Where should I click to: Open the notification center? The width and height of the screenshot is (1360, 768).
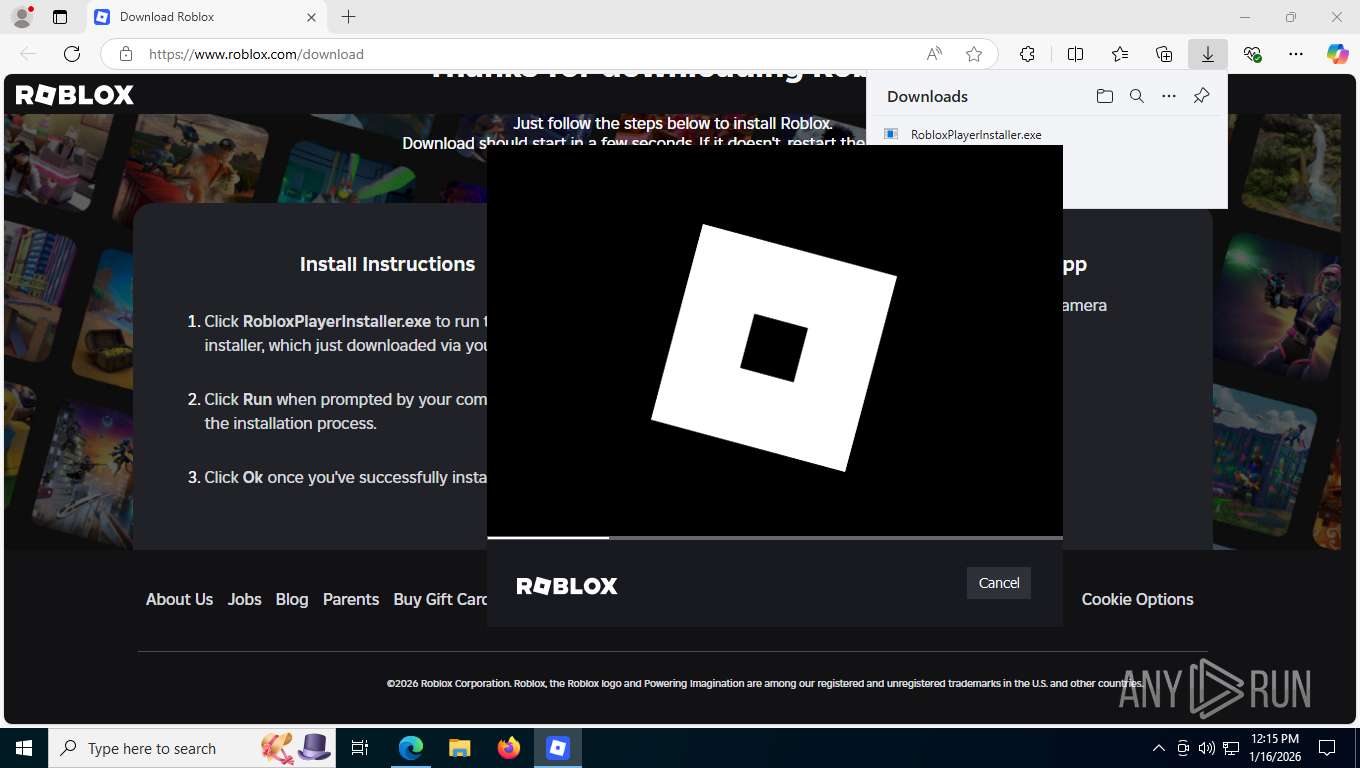[x=1327, y=748]
